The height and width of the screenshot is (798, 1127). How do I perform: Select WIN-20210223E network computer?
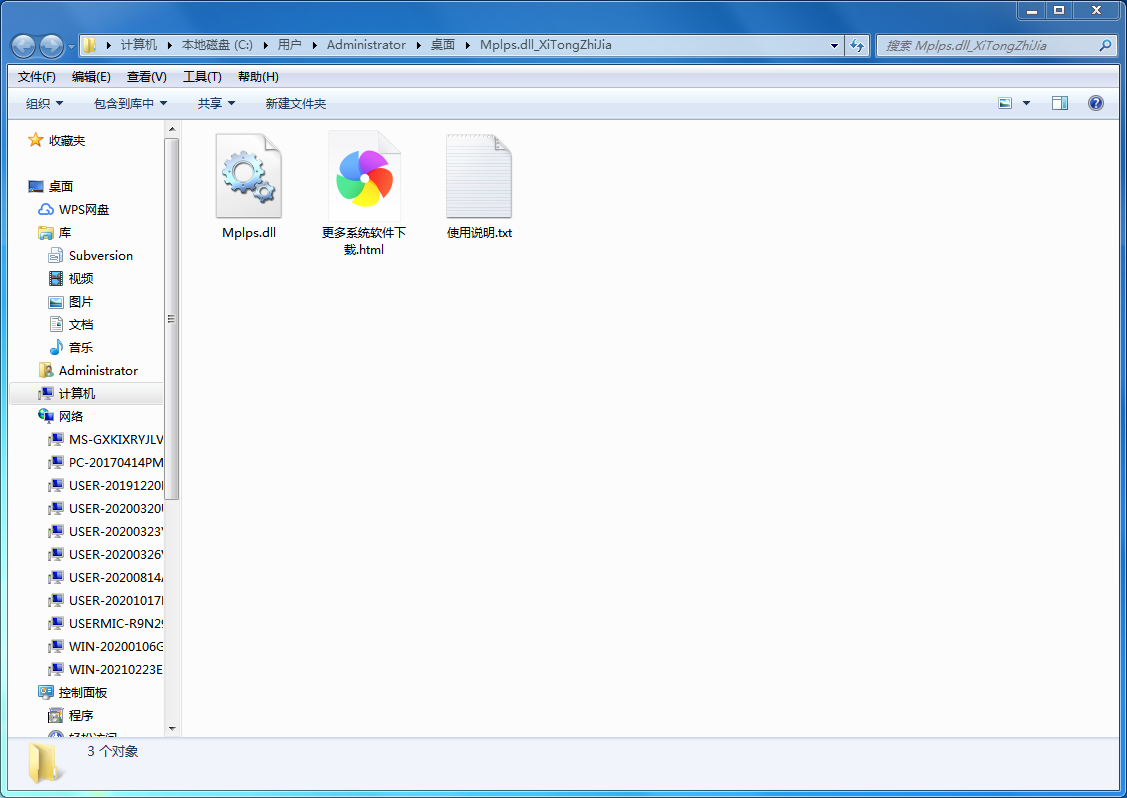point(115,669)
